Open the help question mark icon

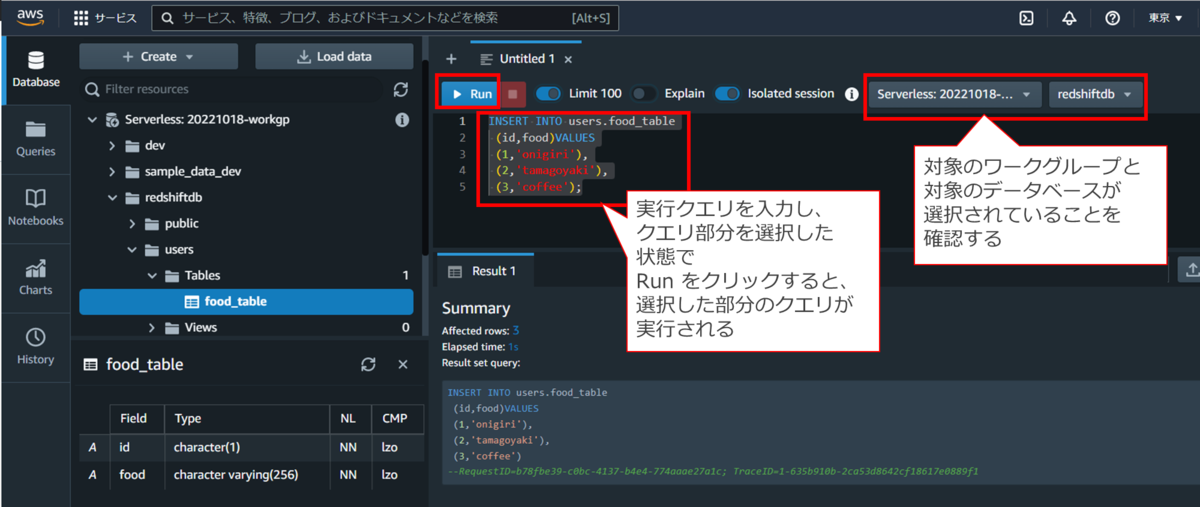1112,18
